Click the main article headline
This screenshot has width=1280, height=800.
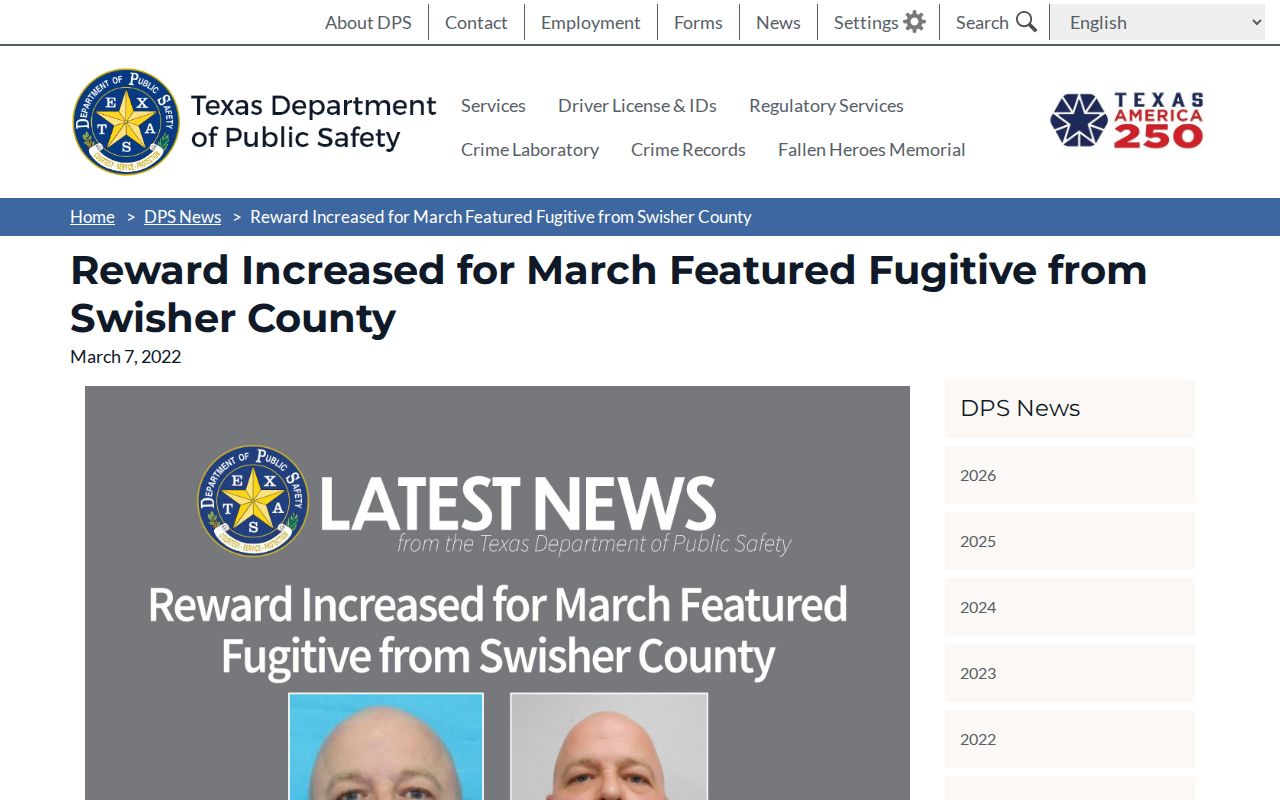click(x=608, y=294)
